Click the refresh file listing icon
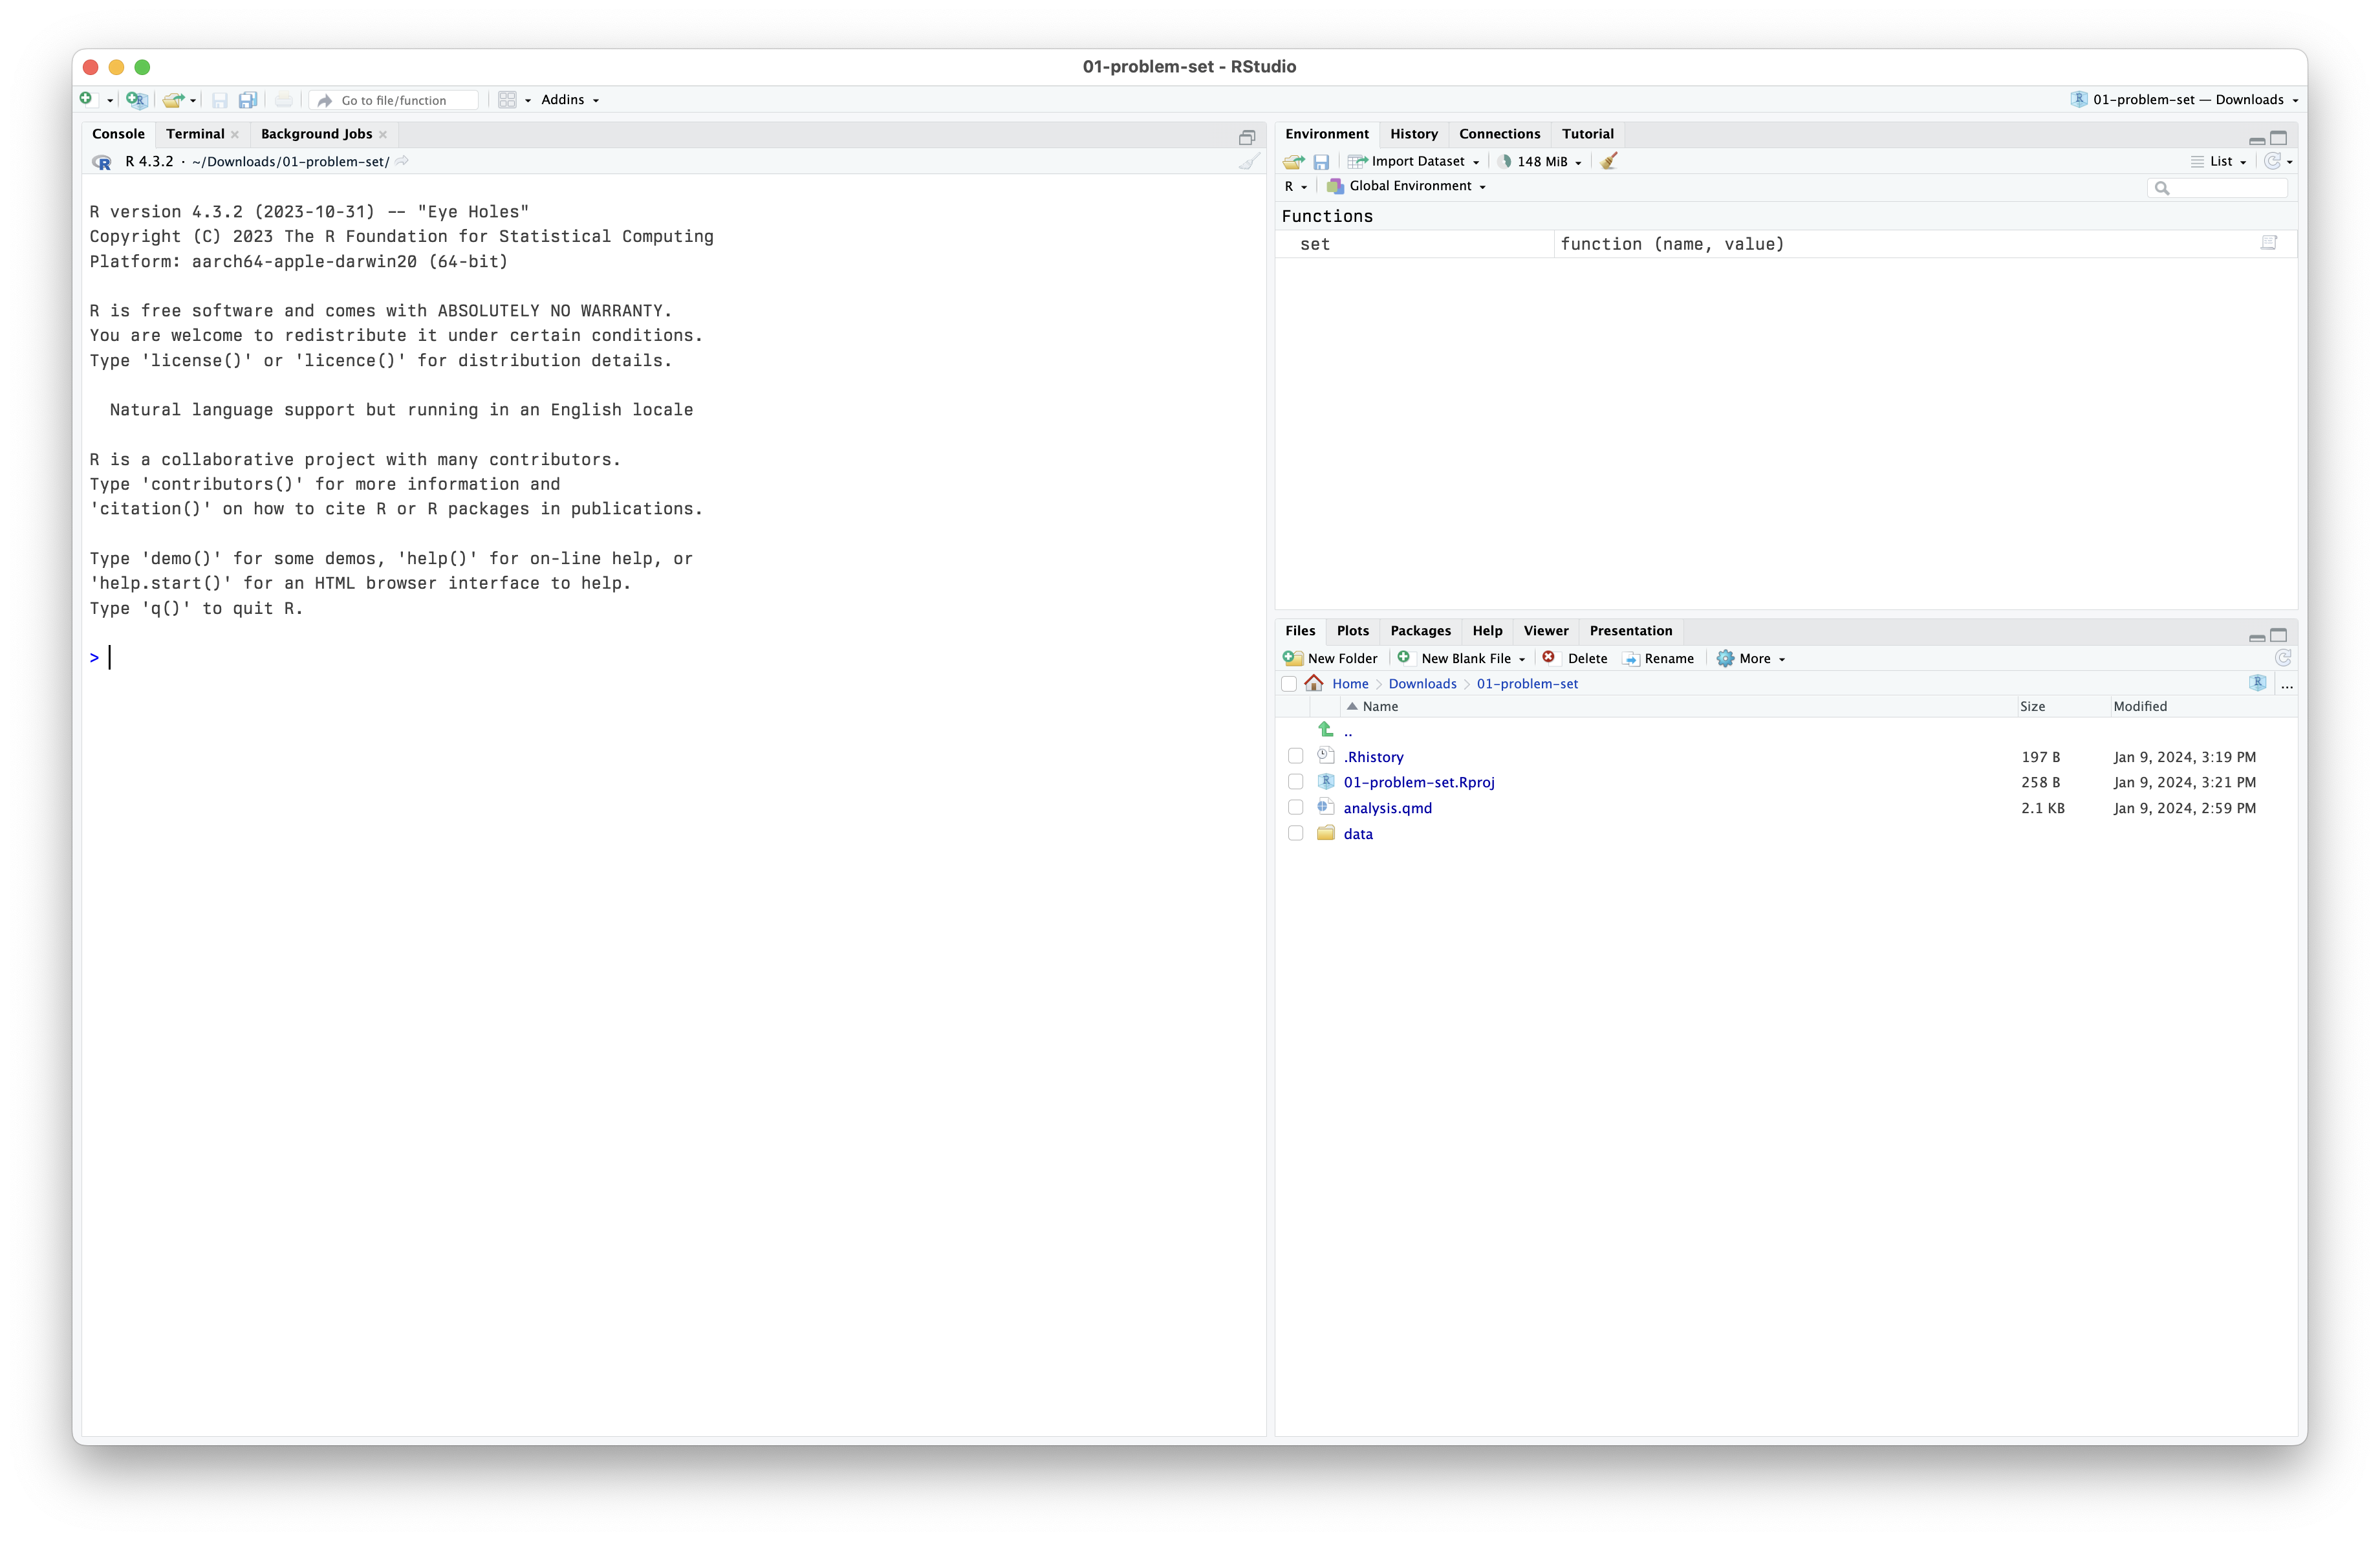The image size is (2380, 1541). [2283, 658]
